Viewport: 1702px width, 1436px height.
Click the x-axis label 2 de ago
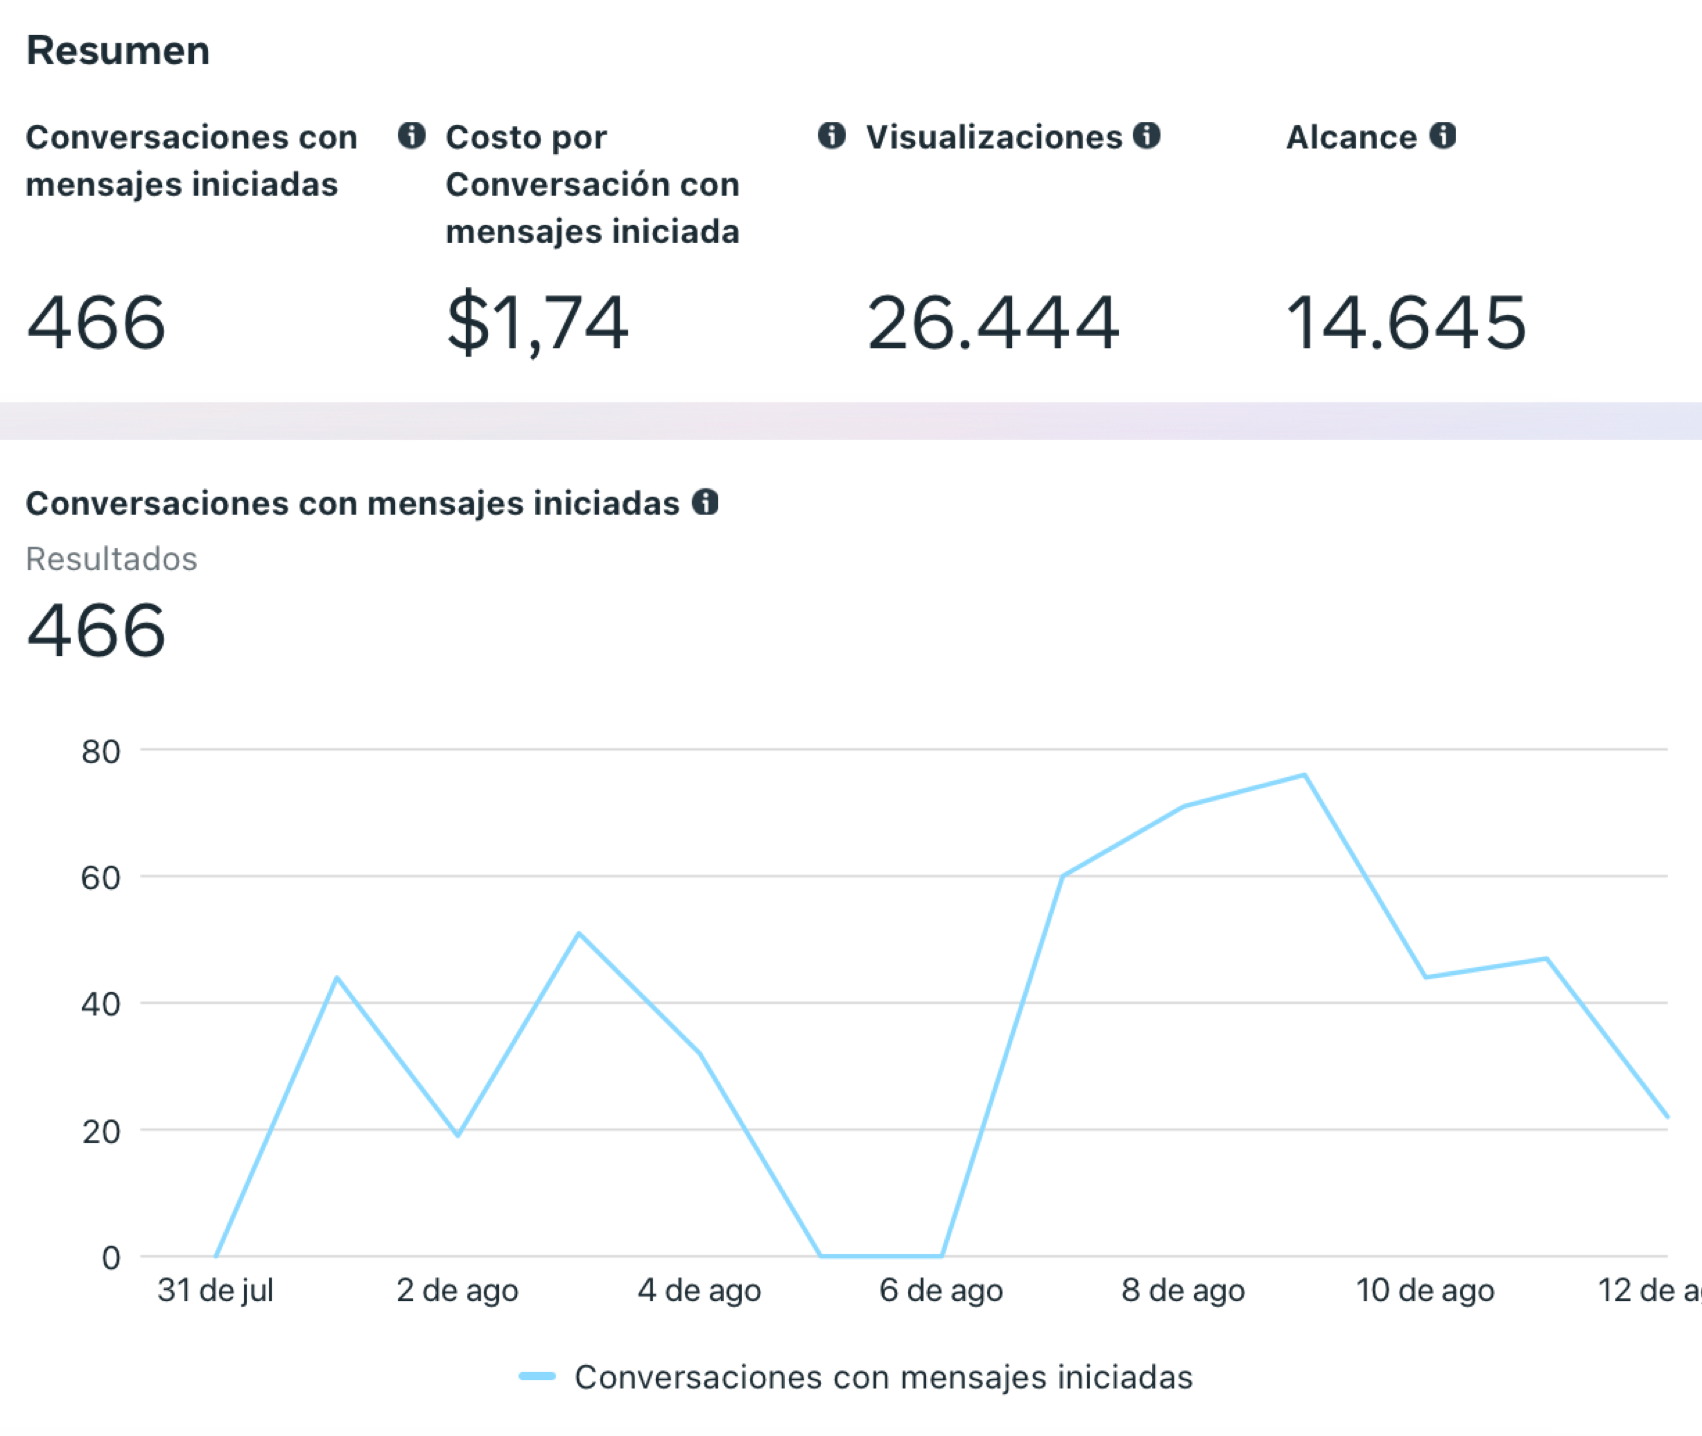click(457, 1290)
